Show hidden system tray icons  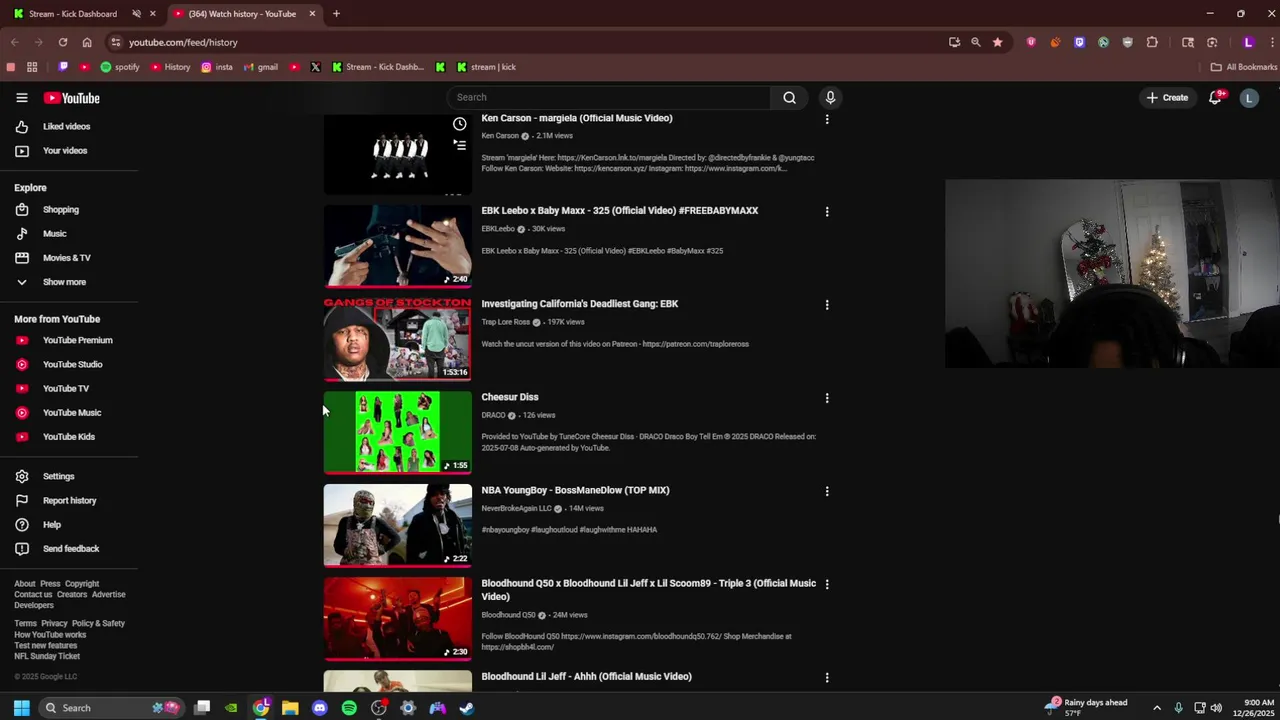[x=1157, y=708]
